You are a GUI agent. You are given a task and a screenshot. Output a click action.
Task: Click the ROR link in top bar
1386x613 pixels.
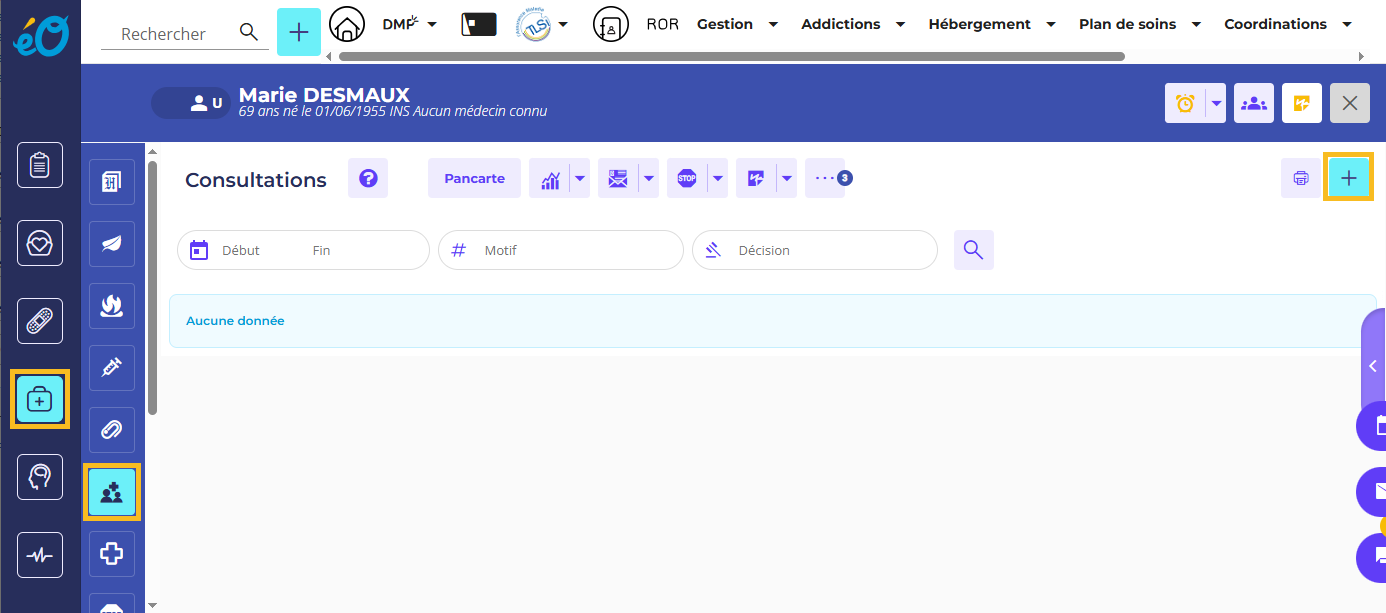pyautogui.click(x=662, y=24)
